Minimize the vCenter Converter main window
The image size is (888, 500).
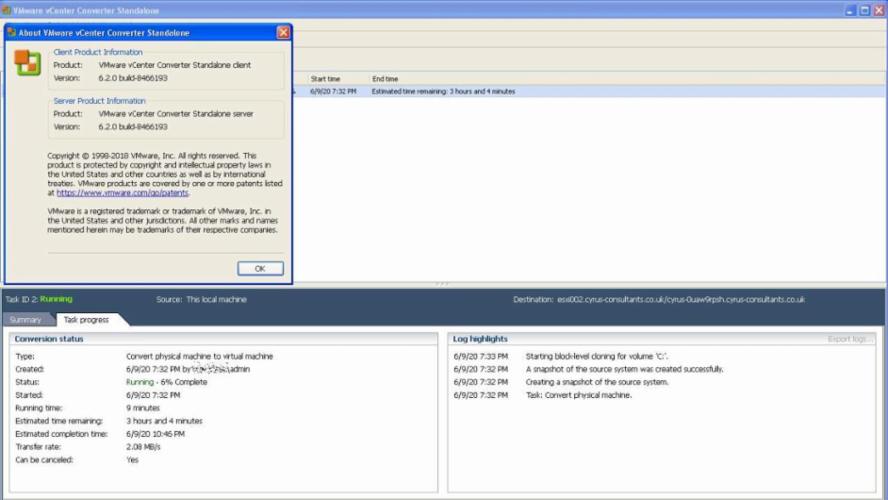850,10
